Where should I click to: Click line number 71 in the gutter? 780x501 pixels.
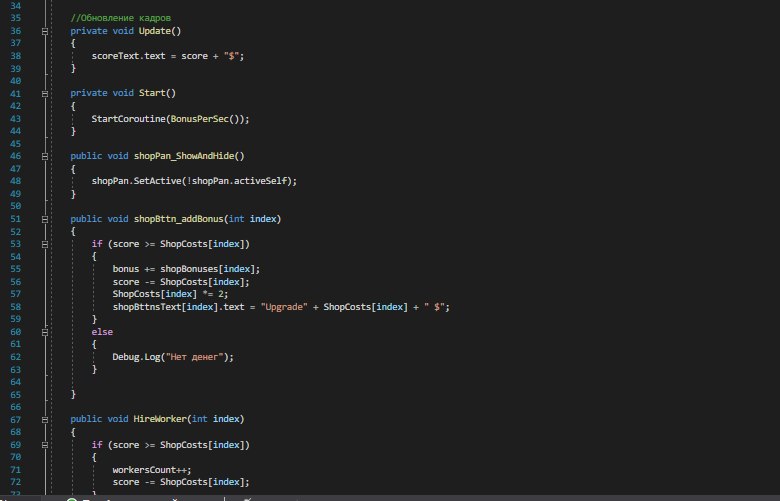tap(15, 470)
